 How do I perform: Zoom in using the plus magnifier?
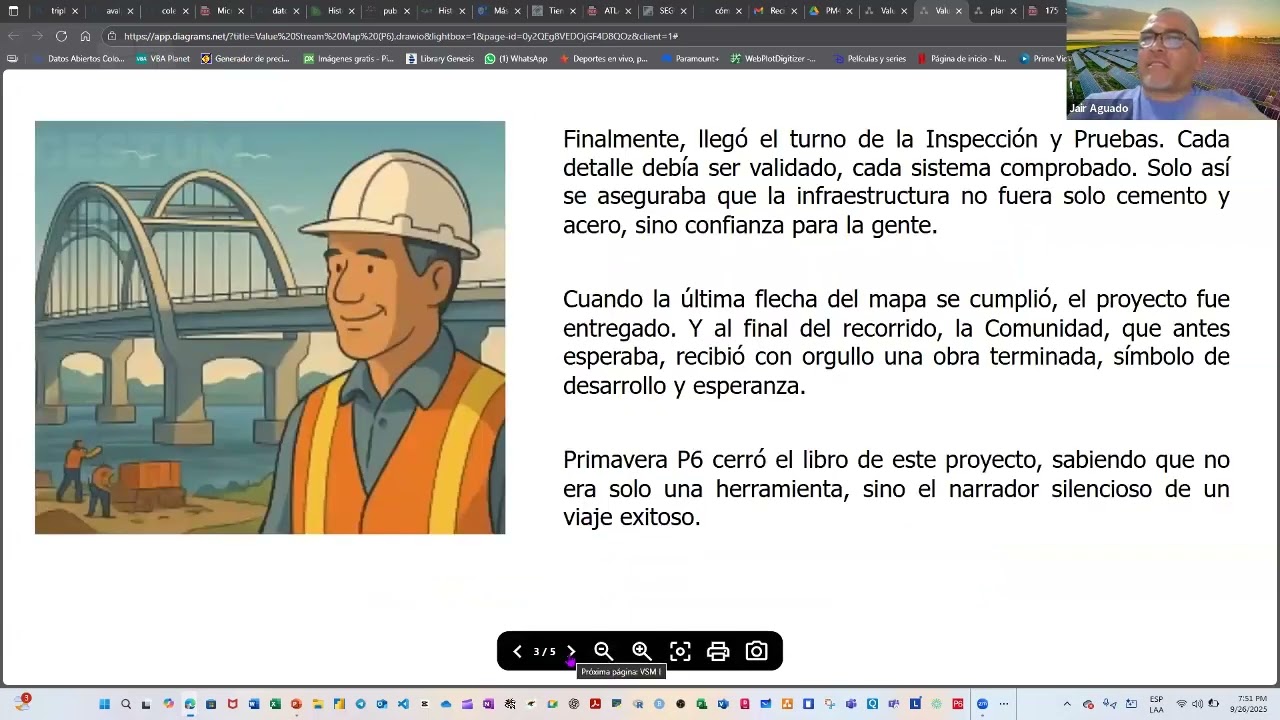(641, 651)
